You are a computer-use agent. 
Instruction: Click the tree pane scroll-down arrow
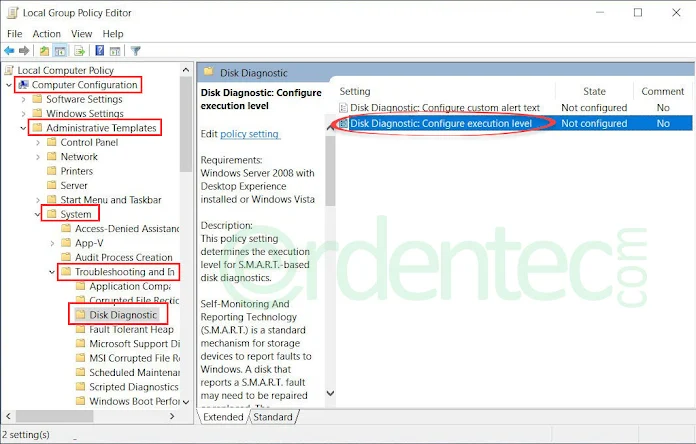[186, 402]
